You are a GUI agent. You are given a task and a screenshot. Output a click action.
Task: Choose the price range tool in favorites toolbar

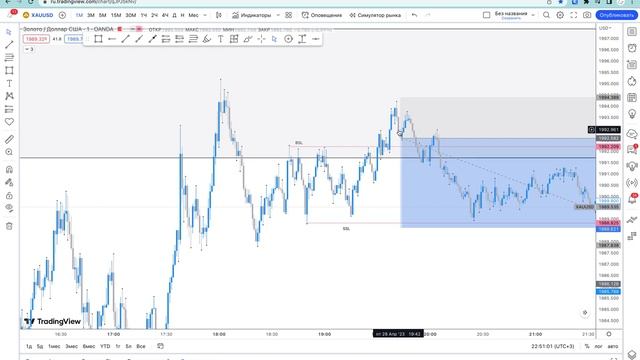302,39
